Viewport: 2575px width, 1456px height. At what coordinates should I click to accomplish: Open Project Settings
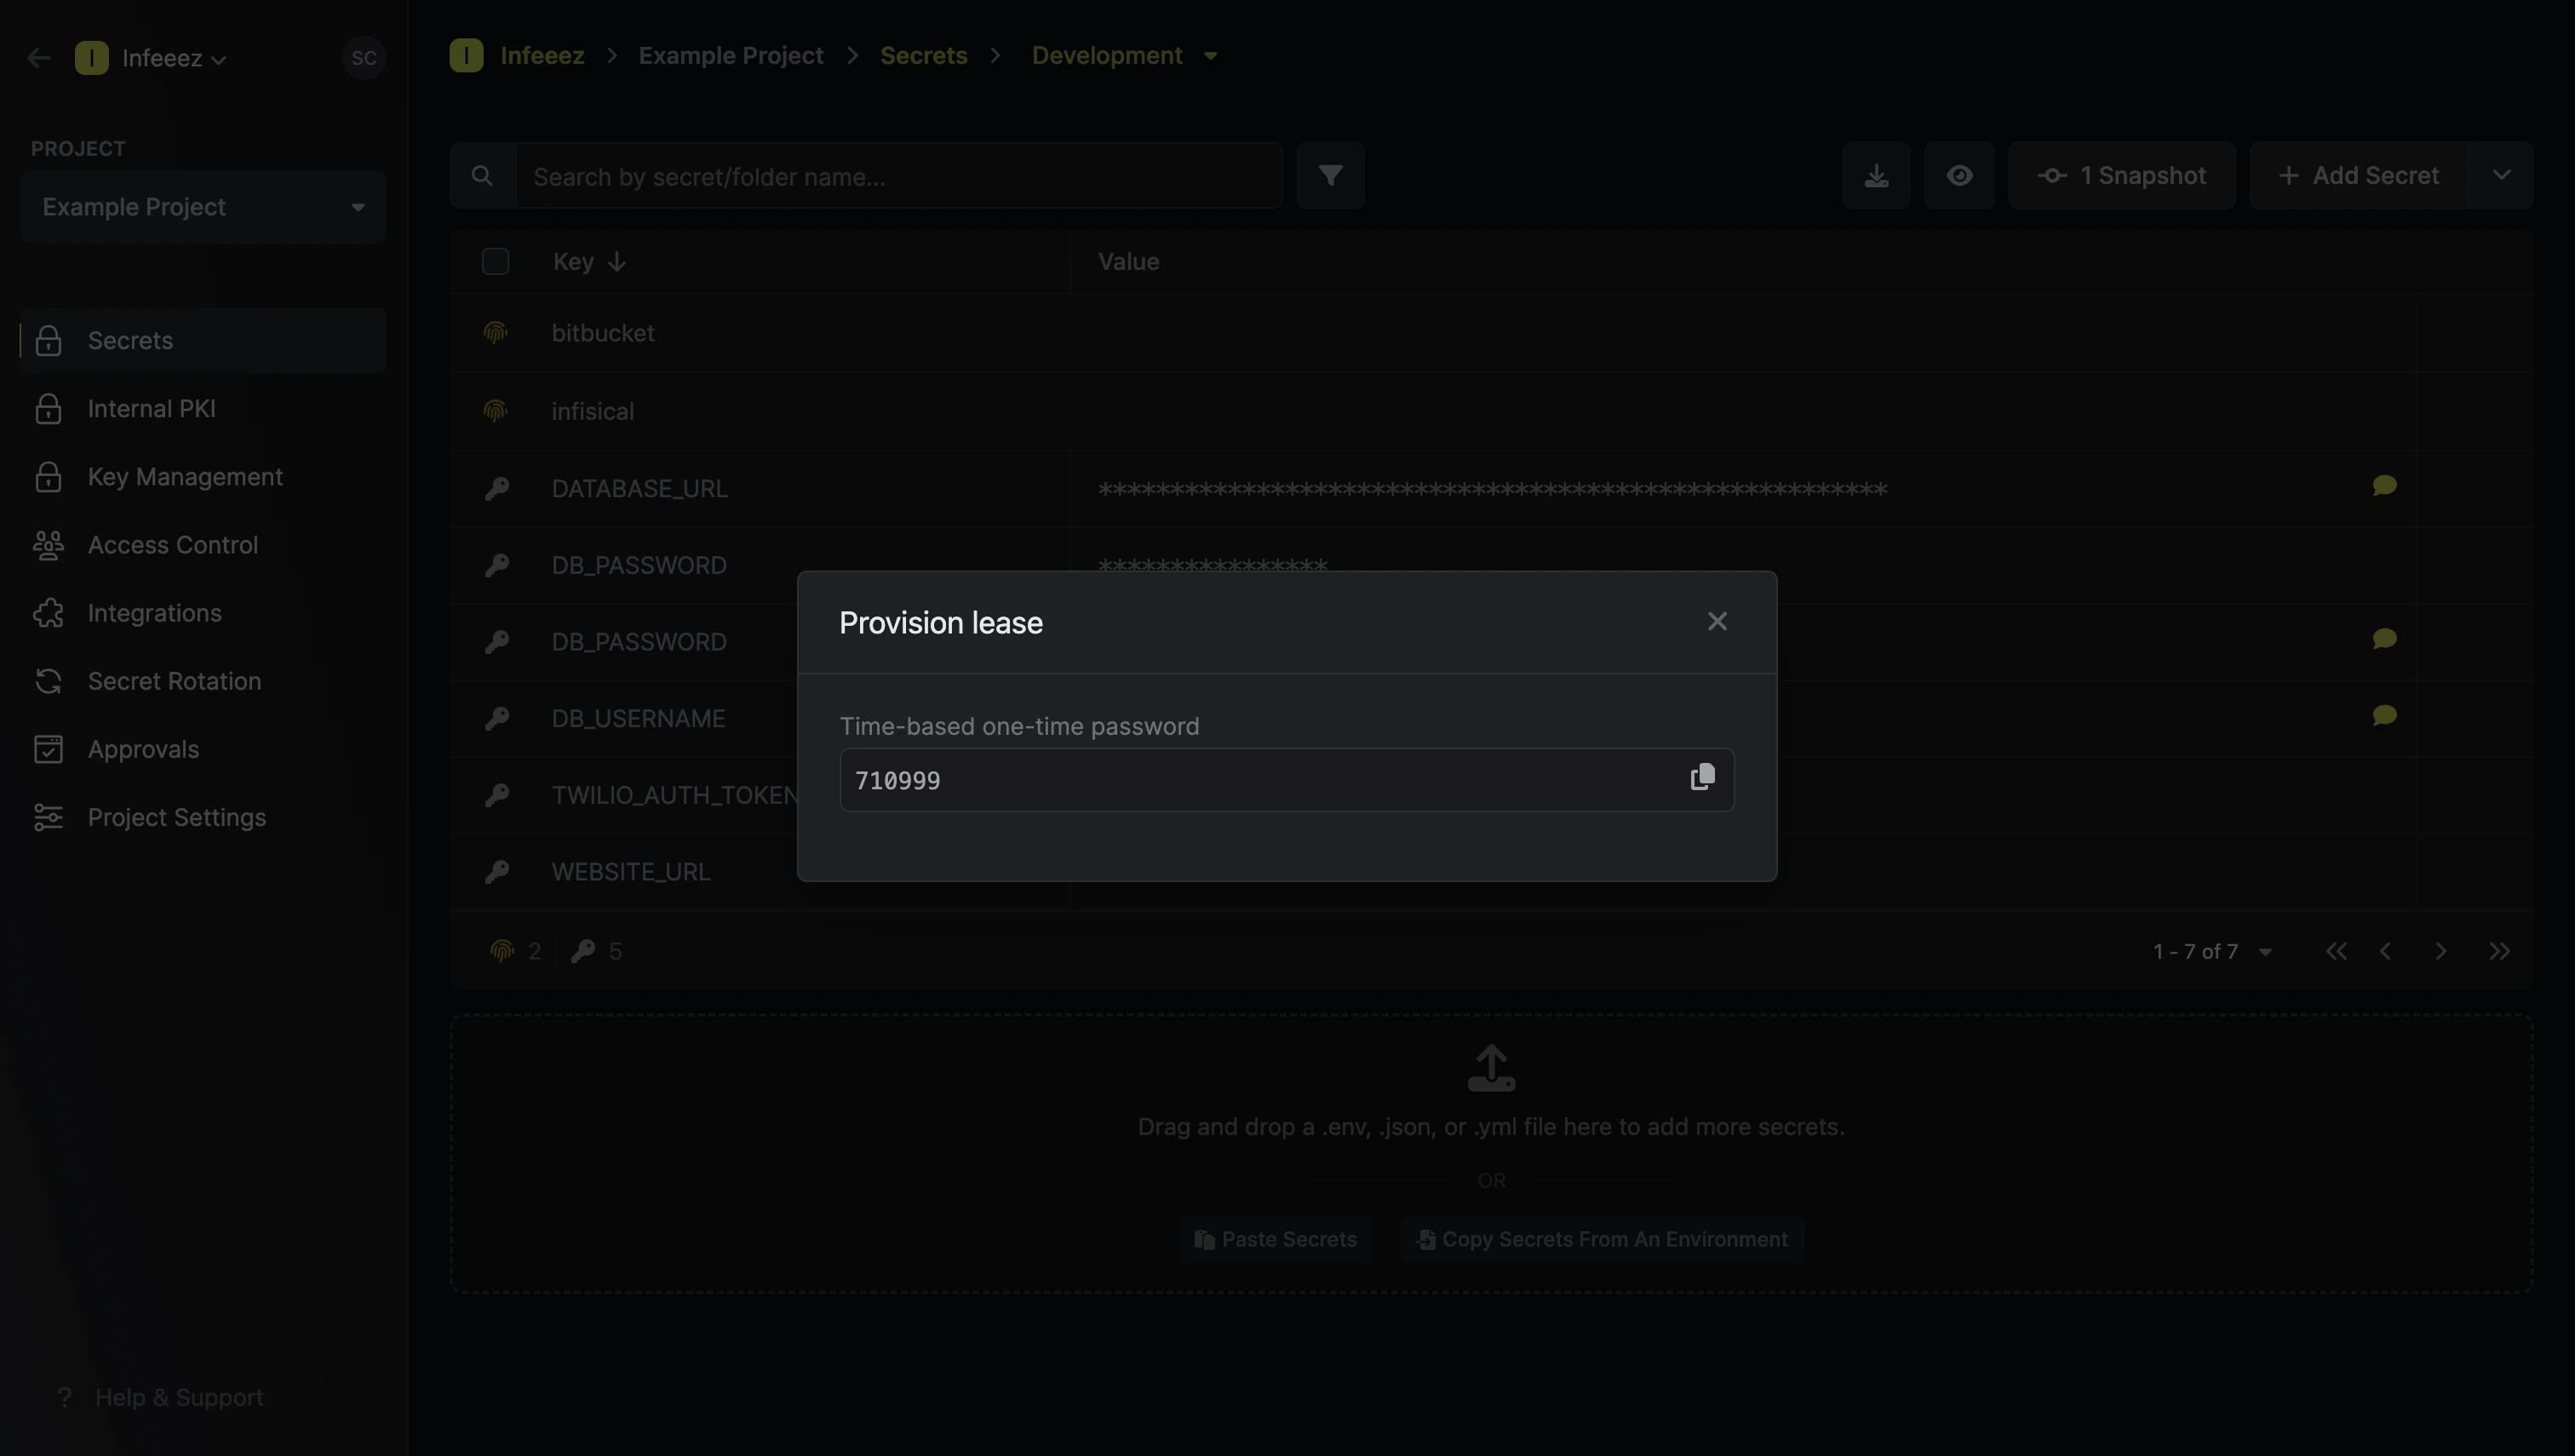pyautogui.click(x=203, y=817)
